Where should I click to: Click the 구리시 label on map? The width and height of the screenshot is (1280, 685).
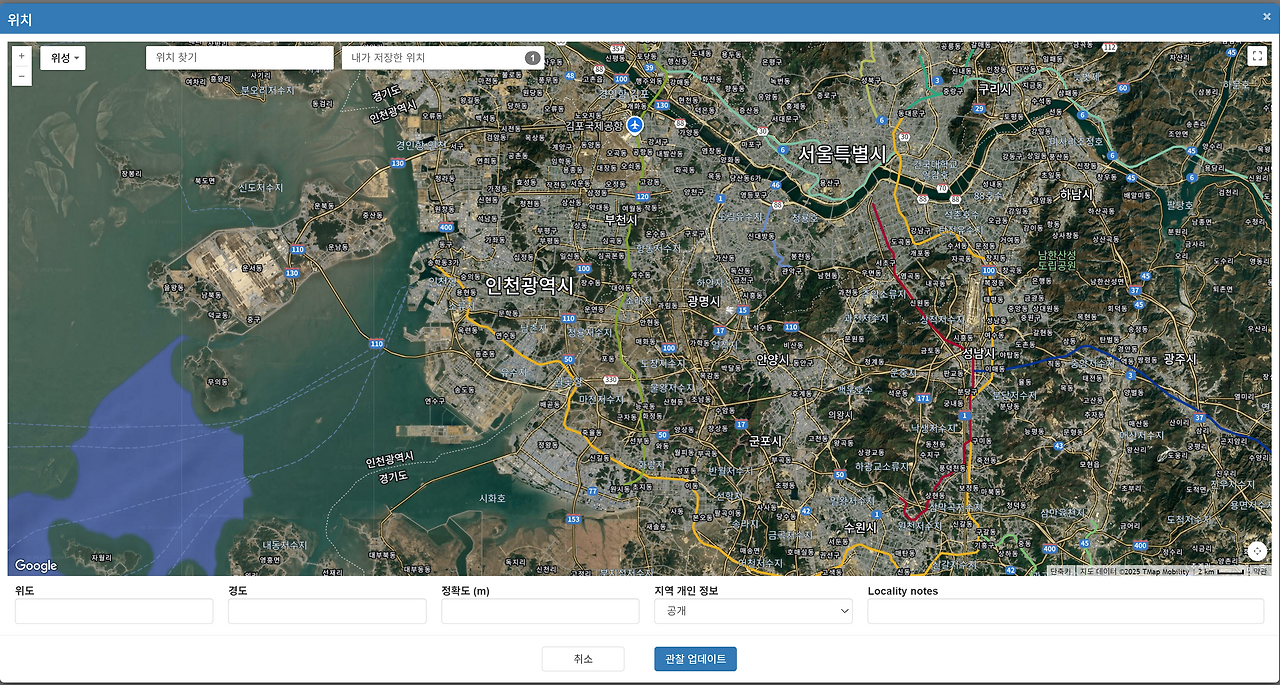pyautogui.click(x=995, y=89)
